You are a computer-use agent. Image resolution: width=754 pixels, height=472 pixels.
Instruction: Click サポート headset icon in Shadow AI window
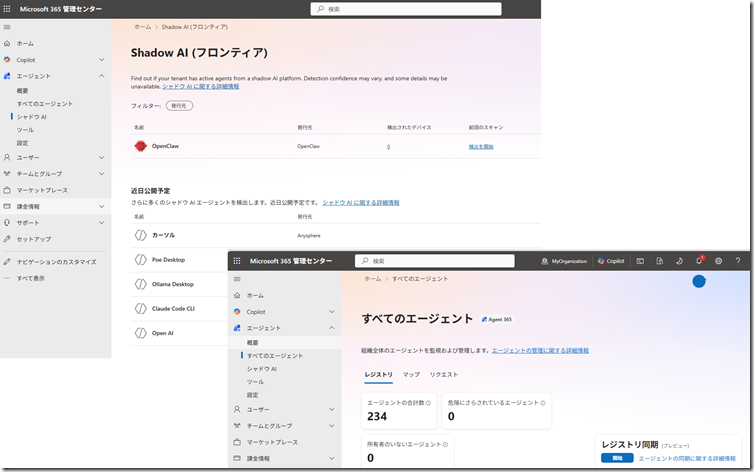tap(7, 223)
